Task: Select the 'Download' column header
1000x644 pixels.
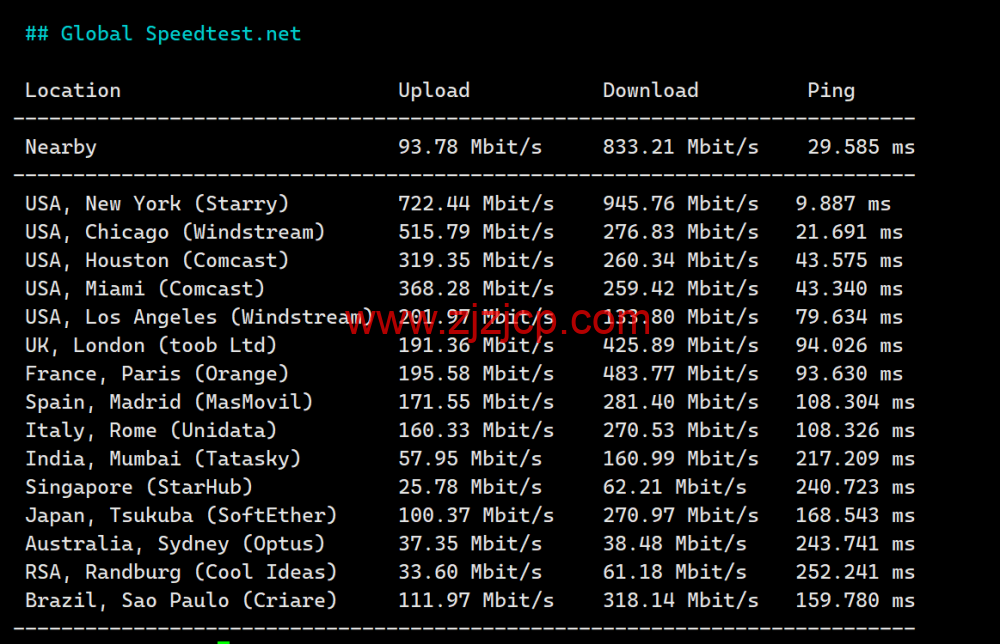Action: pos(651,91)
